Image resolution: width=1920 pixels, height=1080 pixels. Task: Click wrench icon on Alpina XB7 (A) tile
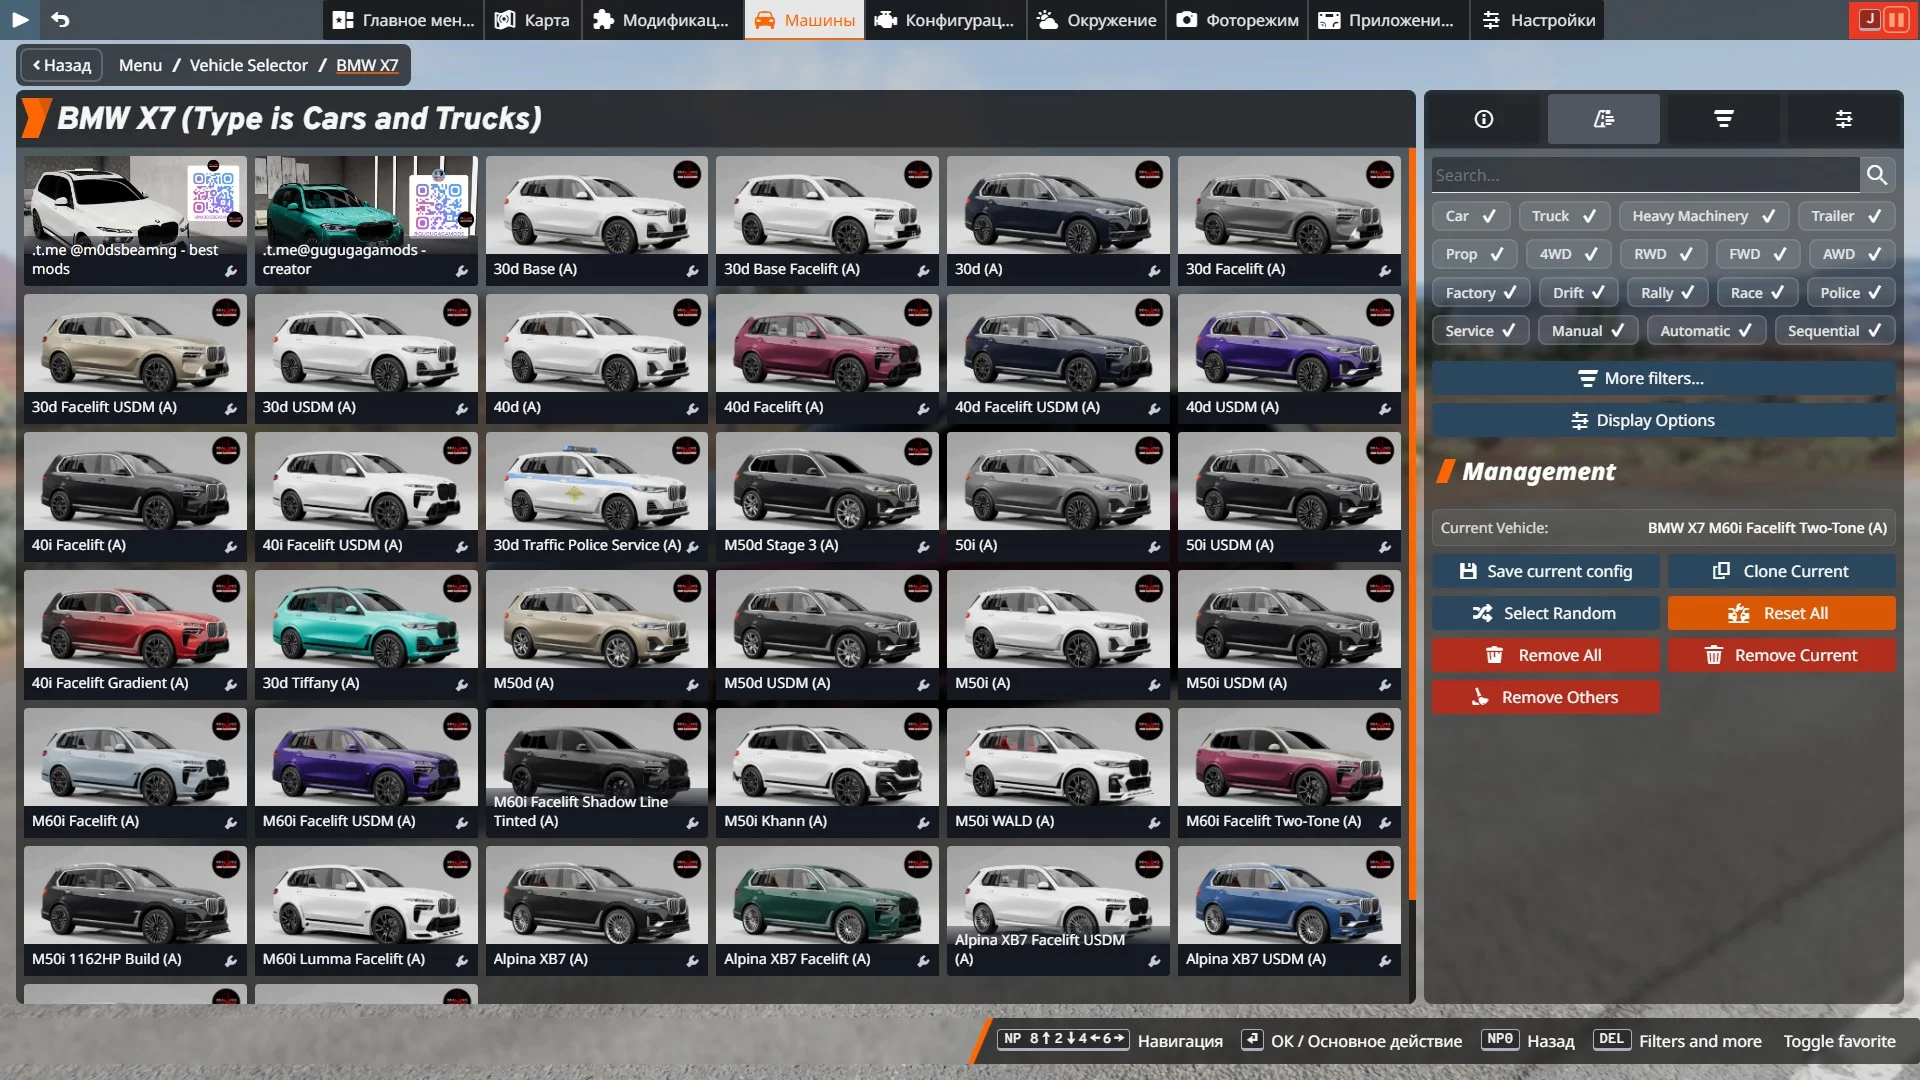pyautogui.click(x=692, y=961)
